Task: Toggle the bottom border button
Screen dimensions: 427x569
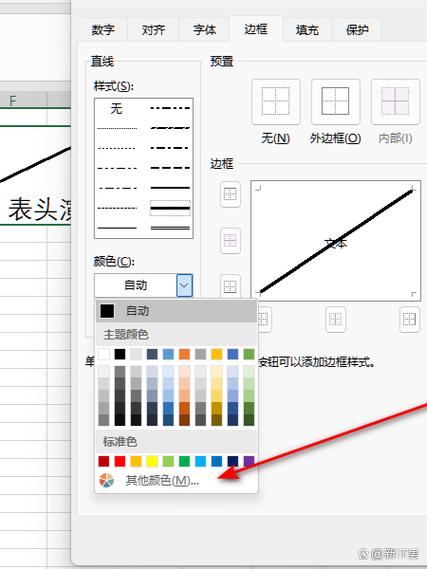Action: 230,286
